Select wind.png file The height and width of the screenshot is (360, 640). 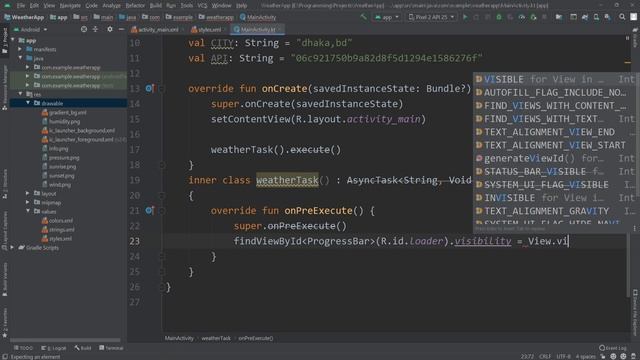coord(56,184)
